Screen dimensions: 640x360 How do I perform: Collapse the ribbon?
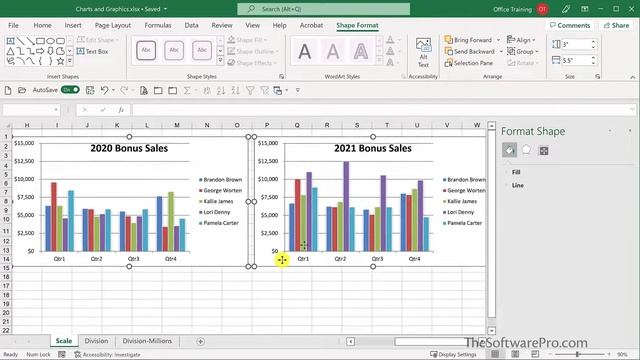coord(632,77)
